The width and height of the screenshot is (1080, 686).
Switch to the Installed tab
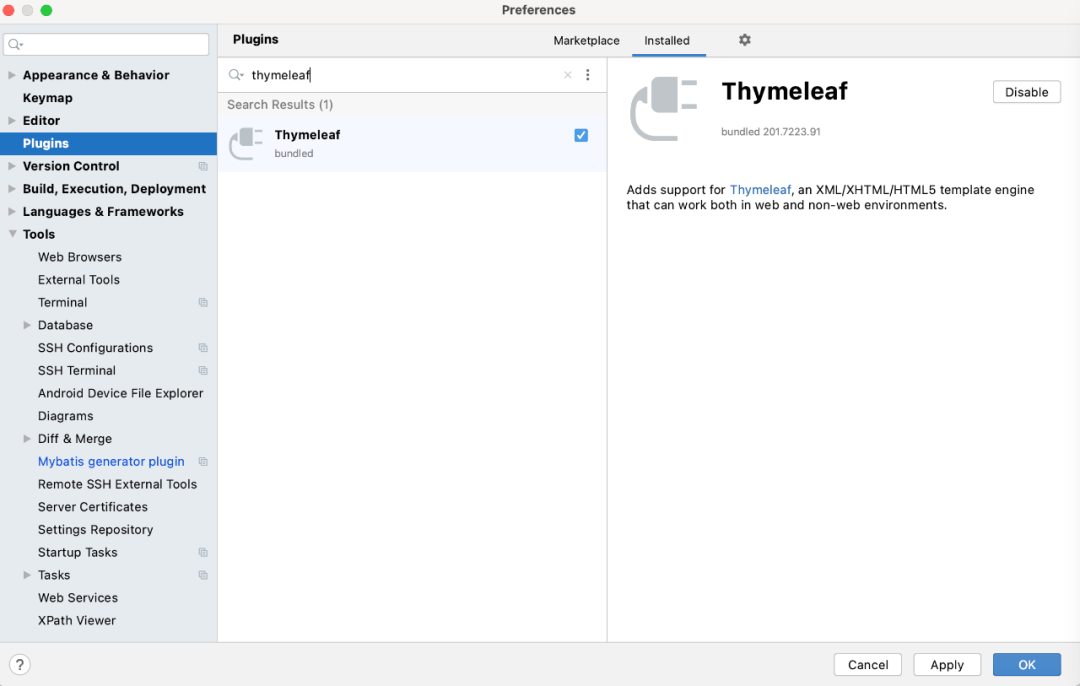pyautogui.click(x=667, y=41)
